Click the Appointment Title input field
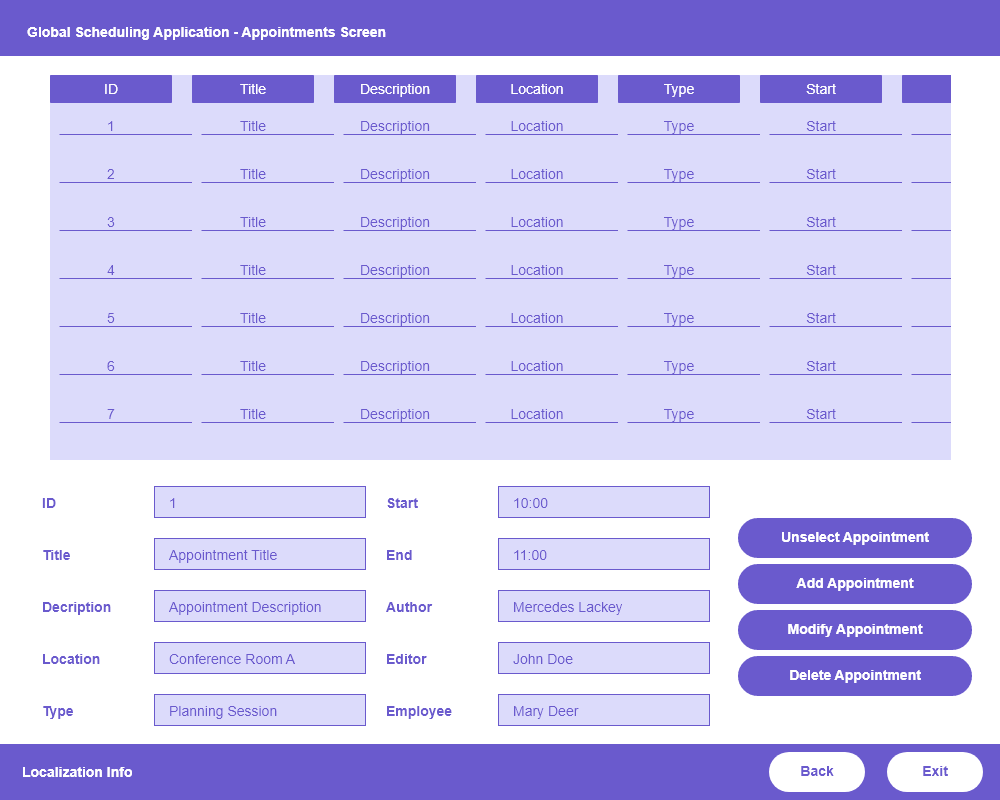The height and width of the screenshot is (800, 1000). (259, 554)
